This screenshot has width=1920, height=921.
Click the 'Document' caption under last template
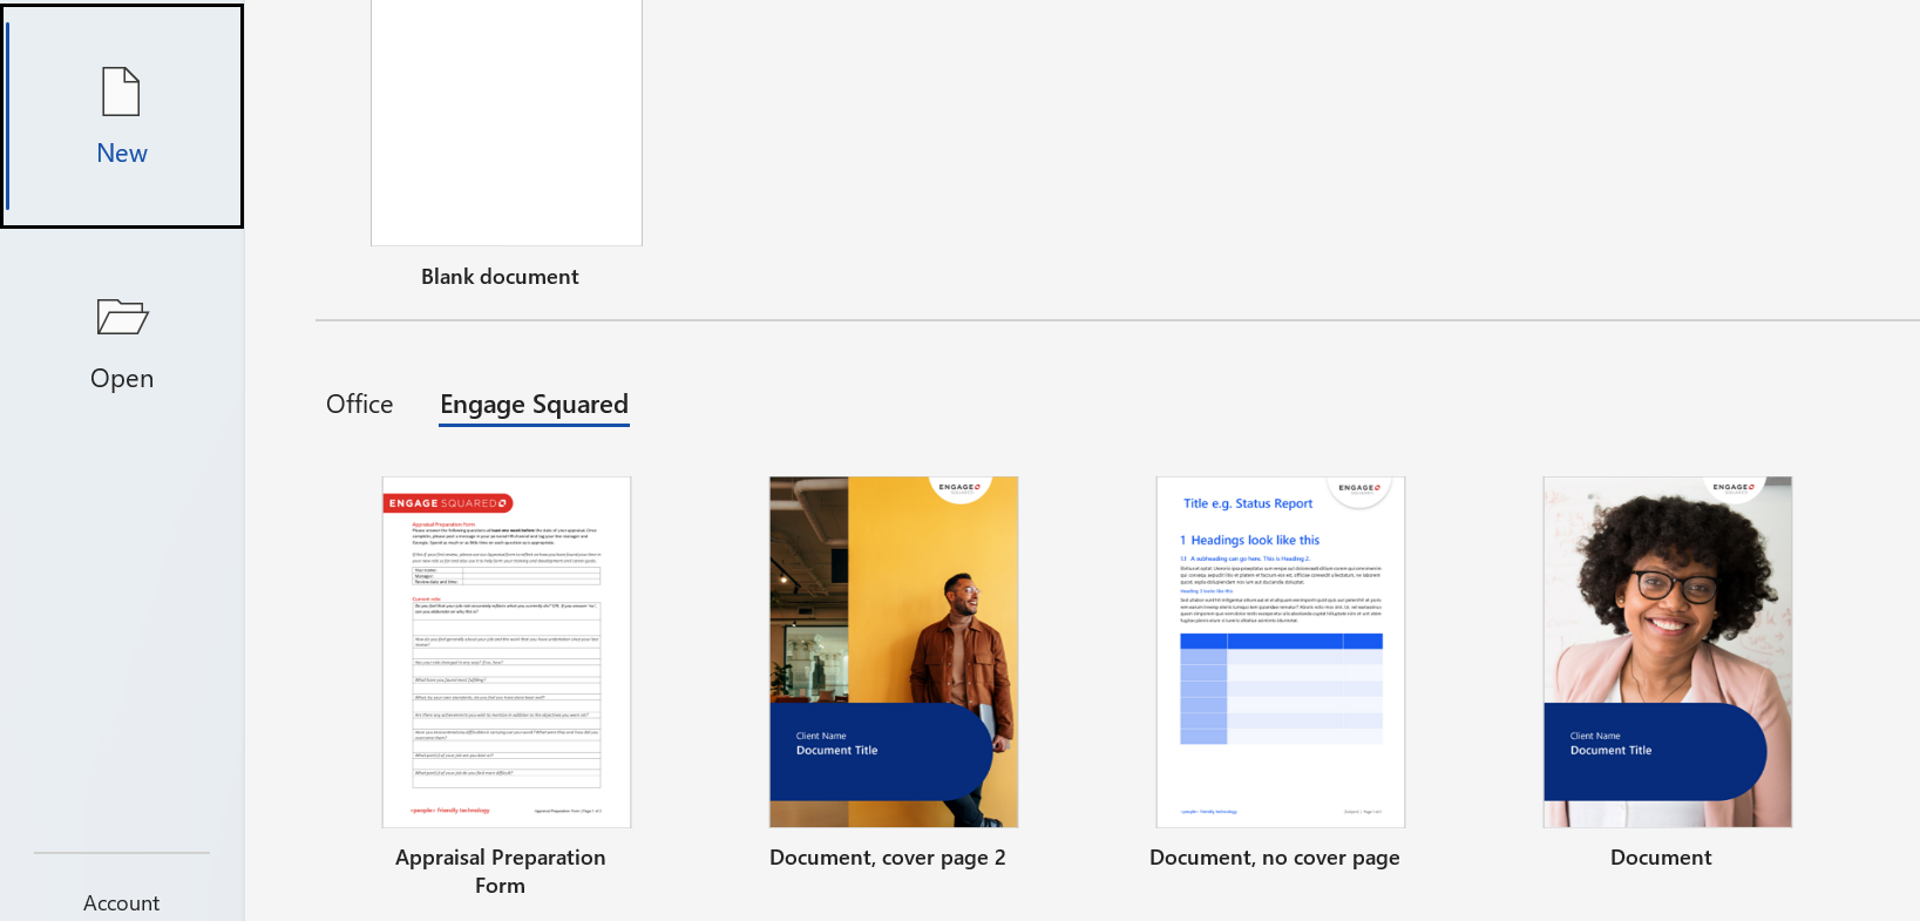pos(1660,857)
